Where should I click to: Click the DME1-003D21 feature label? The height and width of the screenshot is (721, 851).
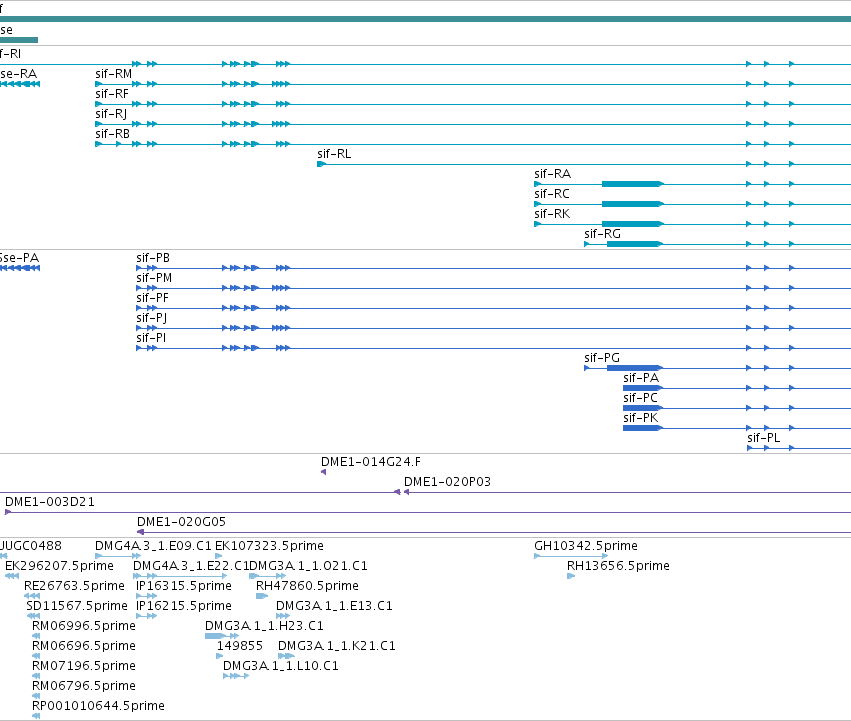pyautogui.click(x=50, y=502)
